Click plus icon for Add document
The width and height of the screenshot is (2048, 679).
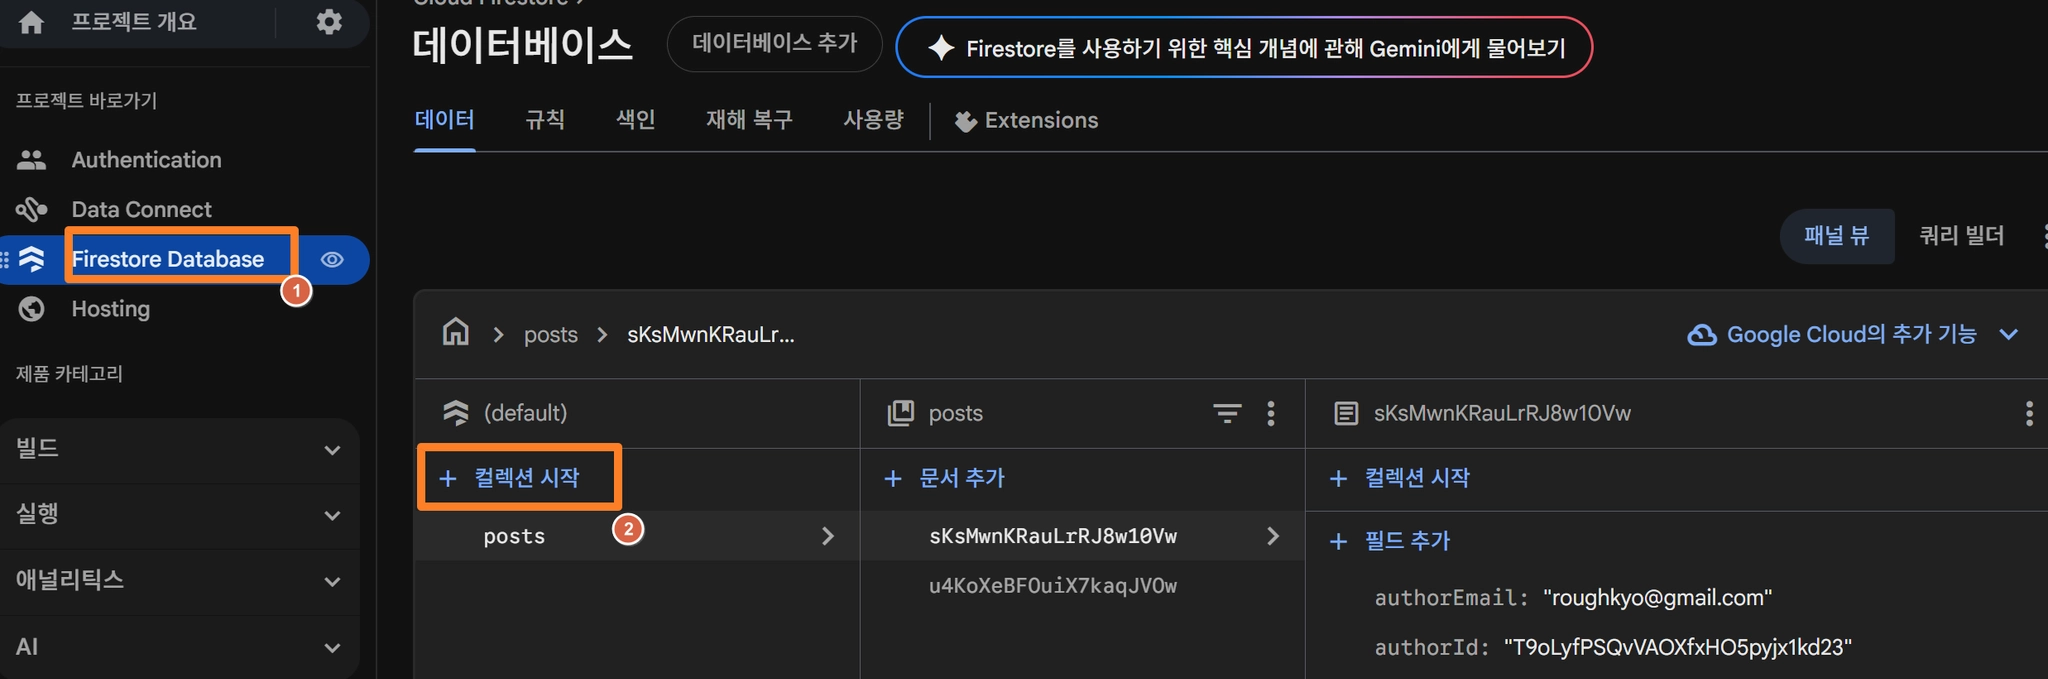(893, 479)
